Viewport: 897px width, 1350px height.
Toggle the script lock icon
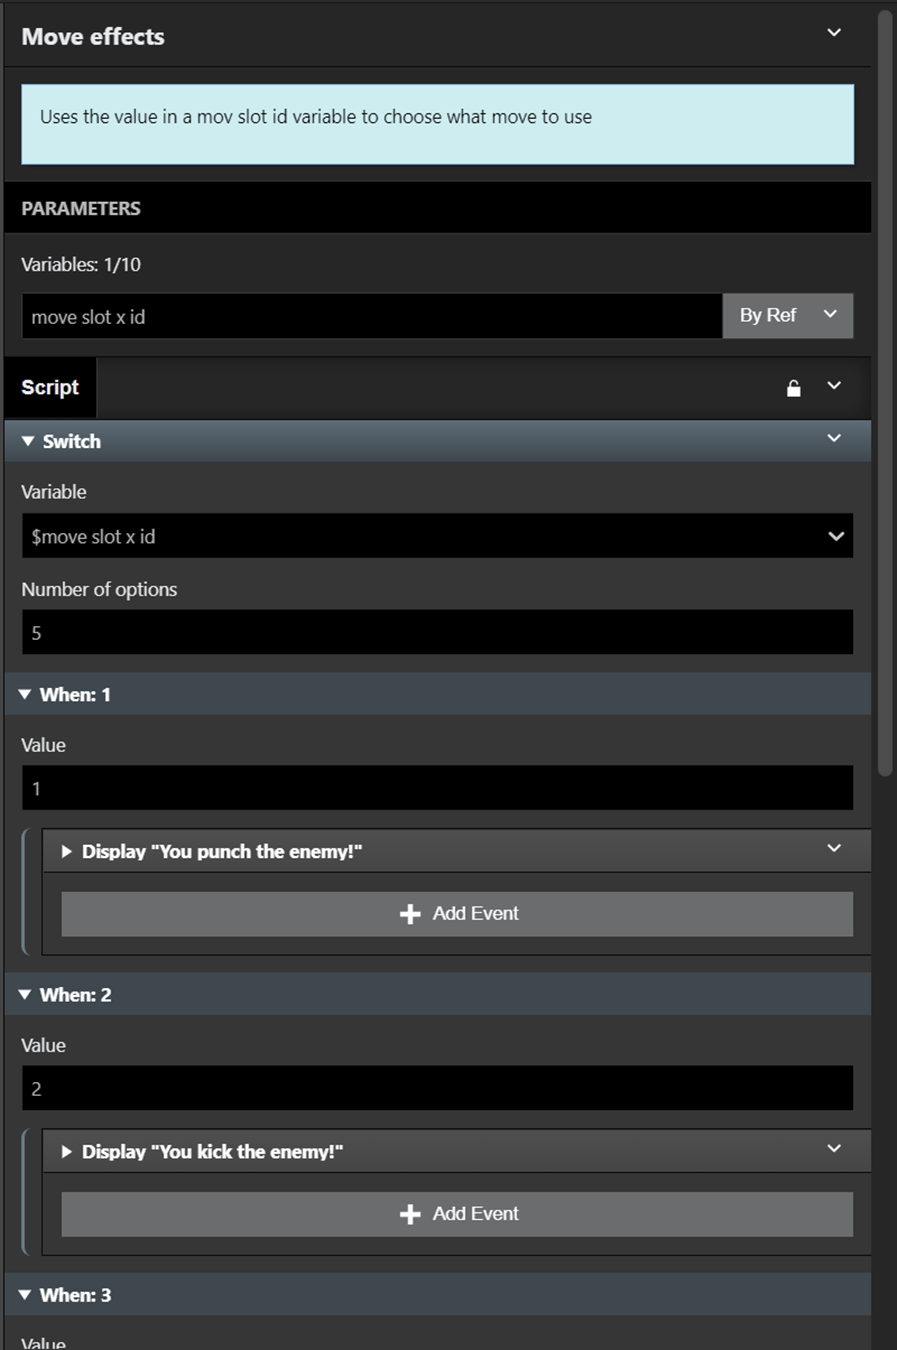793,388
